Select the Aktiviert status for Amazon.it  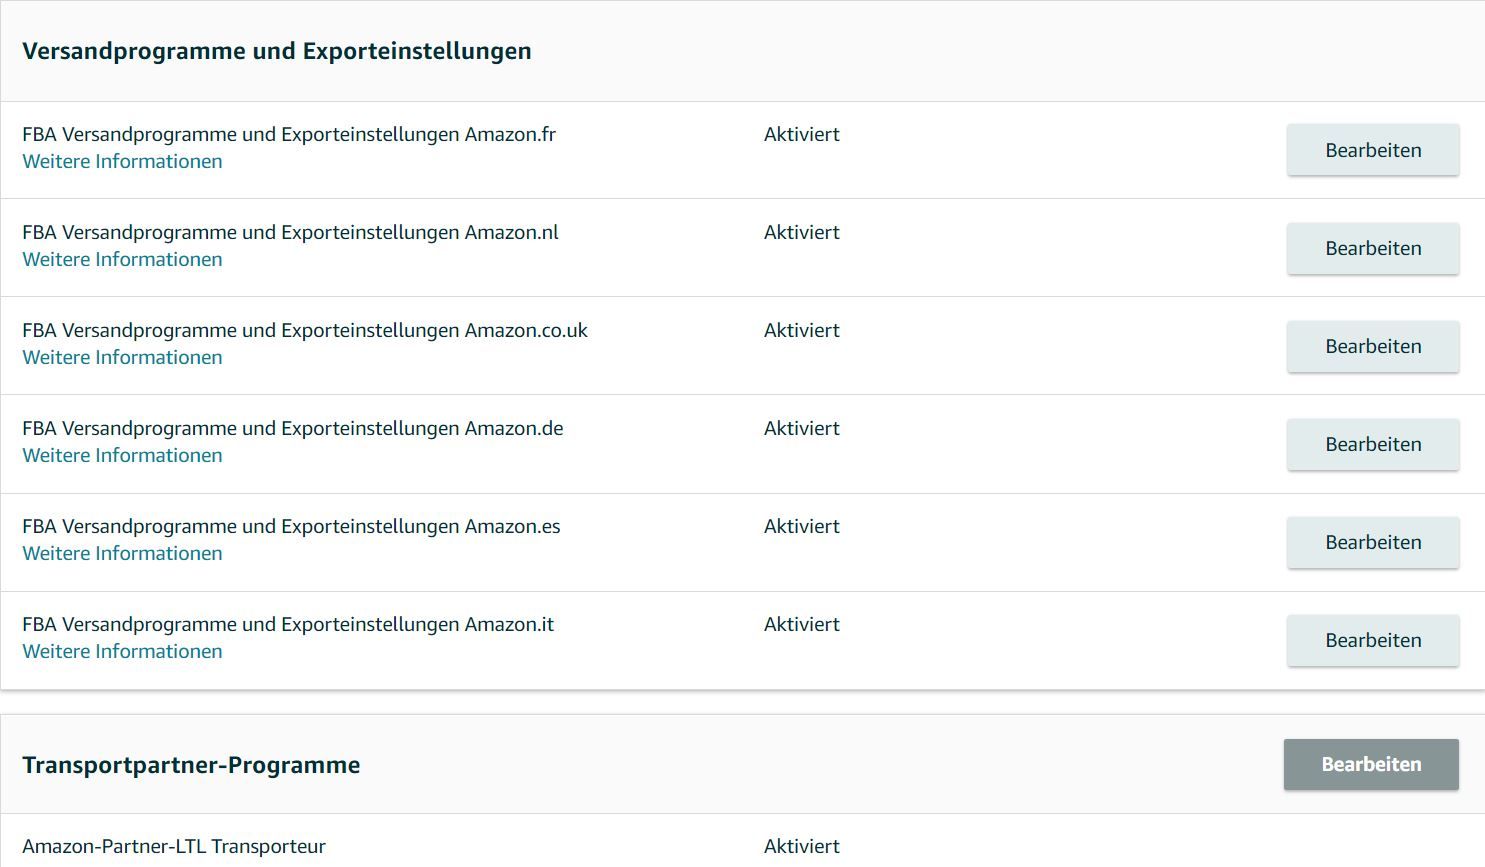coord(802,624)
